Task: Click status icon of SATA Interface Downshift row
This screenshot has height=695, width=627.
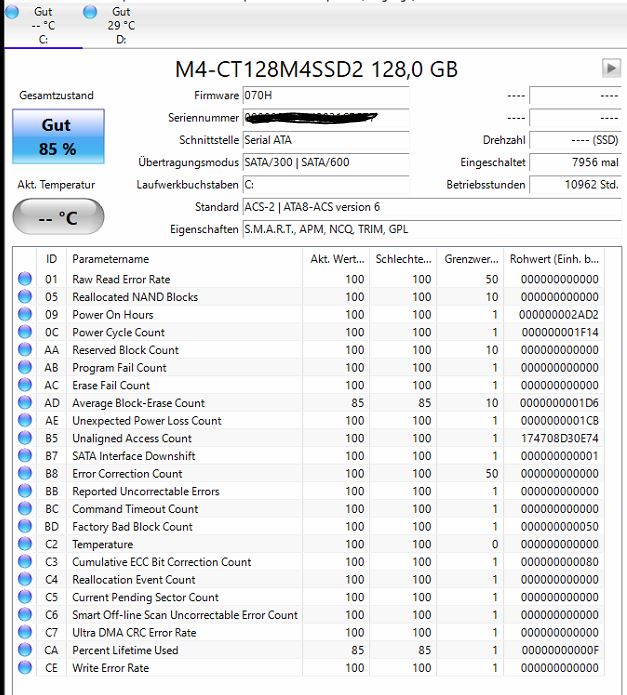Action: coord(25,456)
